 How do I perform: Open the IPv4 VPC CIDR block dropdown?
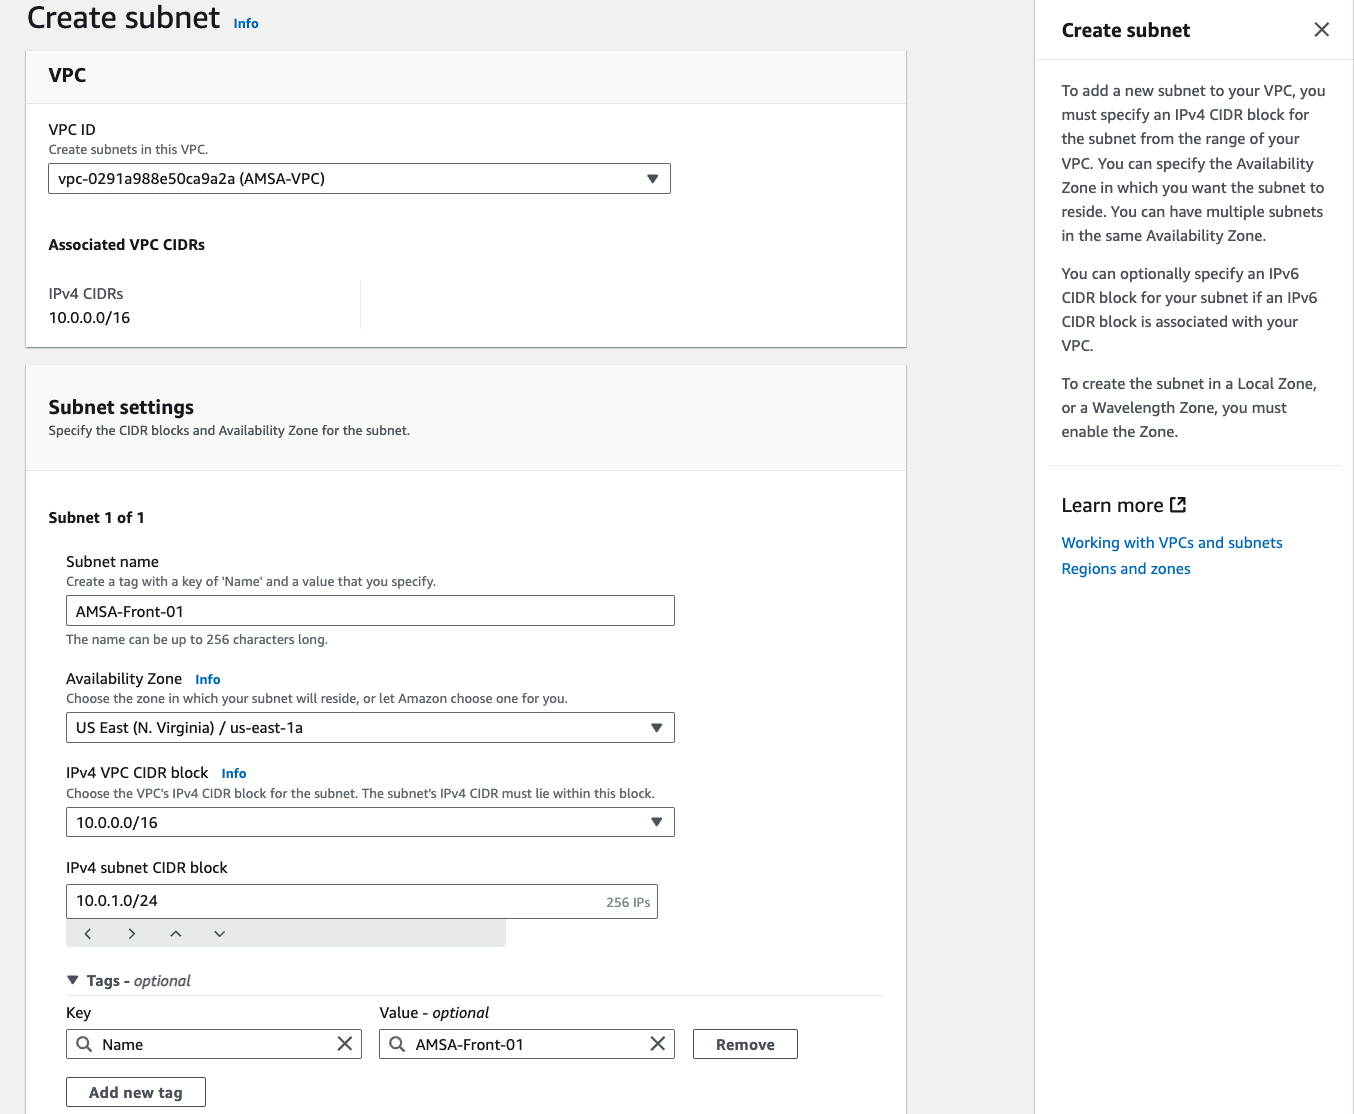pyautogui.click(x=370, y=822)
